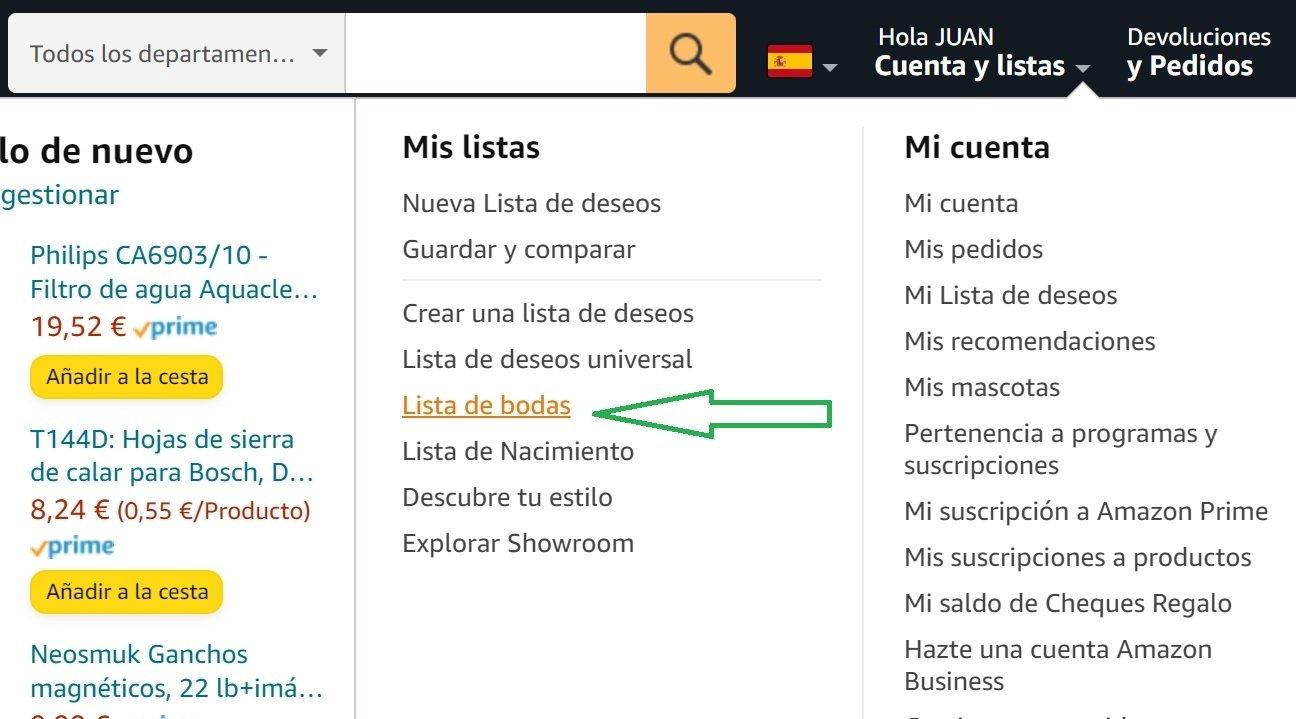The width and height of the screenshot is (1296, 719).
Task: Open Mis pedidos
Action: click(973, 249)
